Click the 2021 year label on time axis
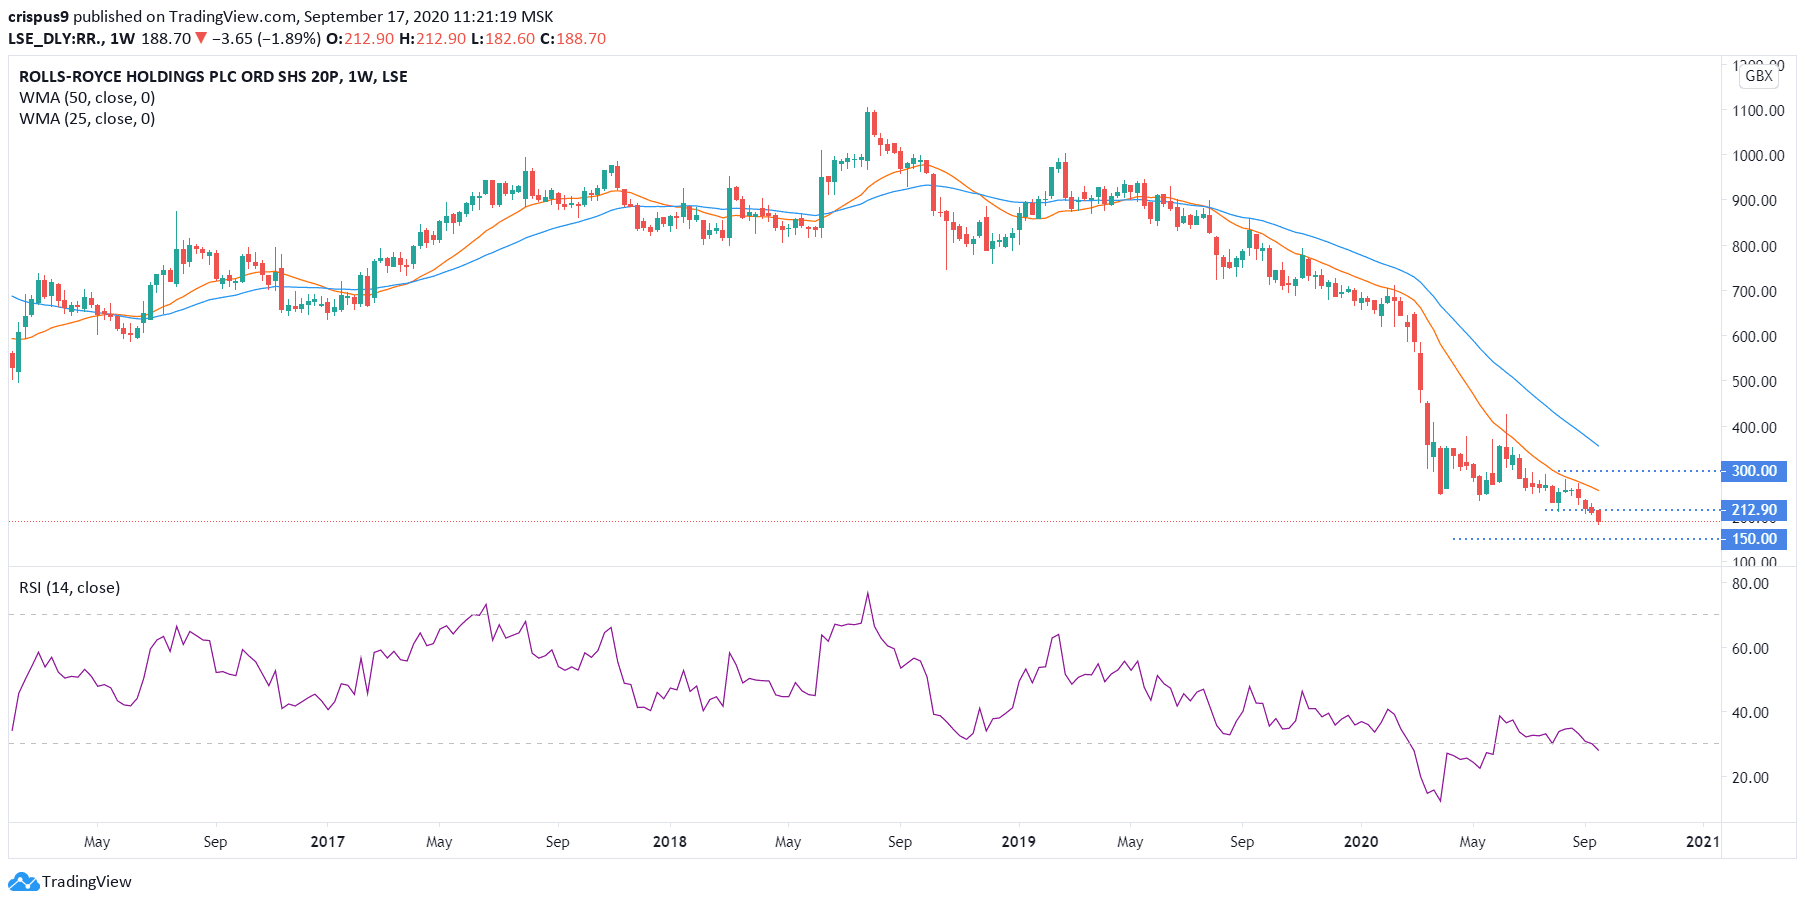1805x905 pixels. (1703, 842)
